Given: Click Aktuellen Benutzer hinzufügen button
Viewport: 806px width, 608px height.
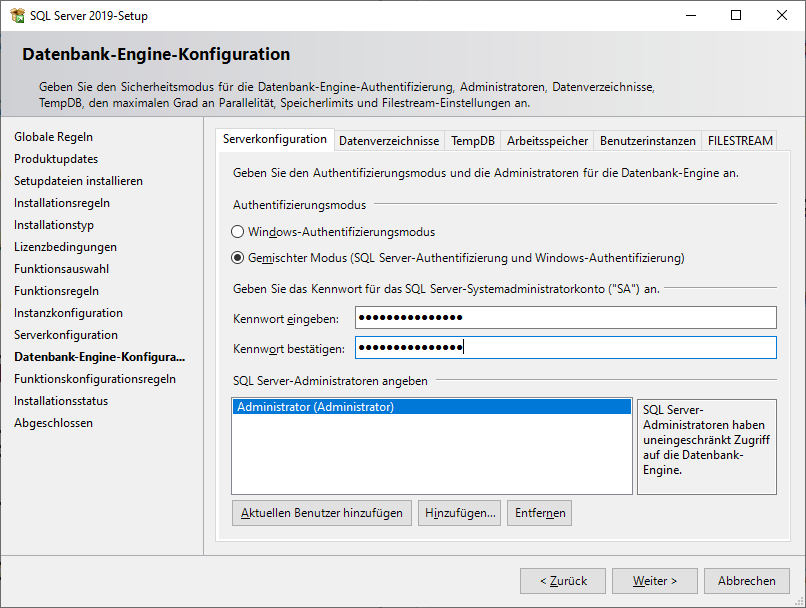Looking at the screenshot, I should pos(322,513).
